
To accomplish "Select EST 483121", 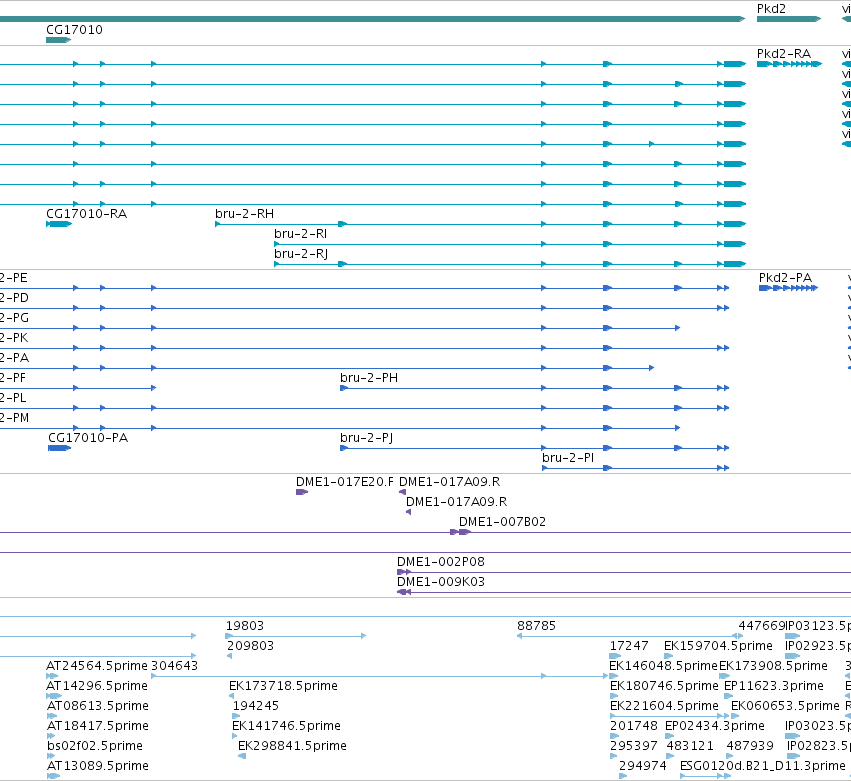I will pos(670,756).
